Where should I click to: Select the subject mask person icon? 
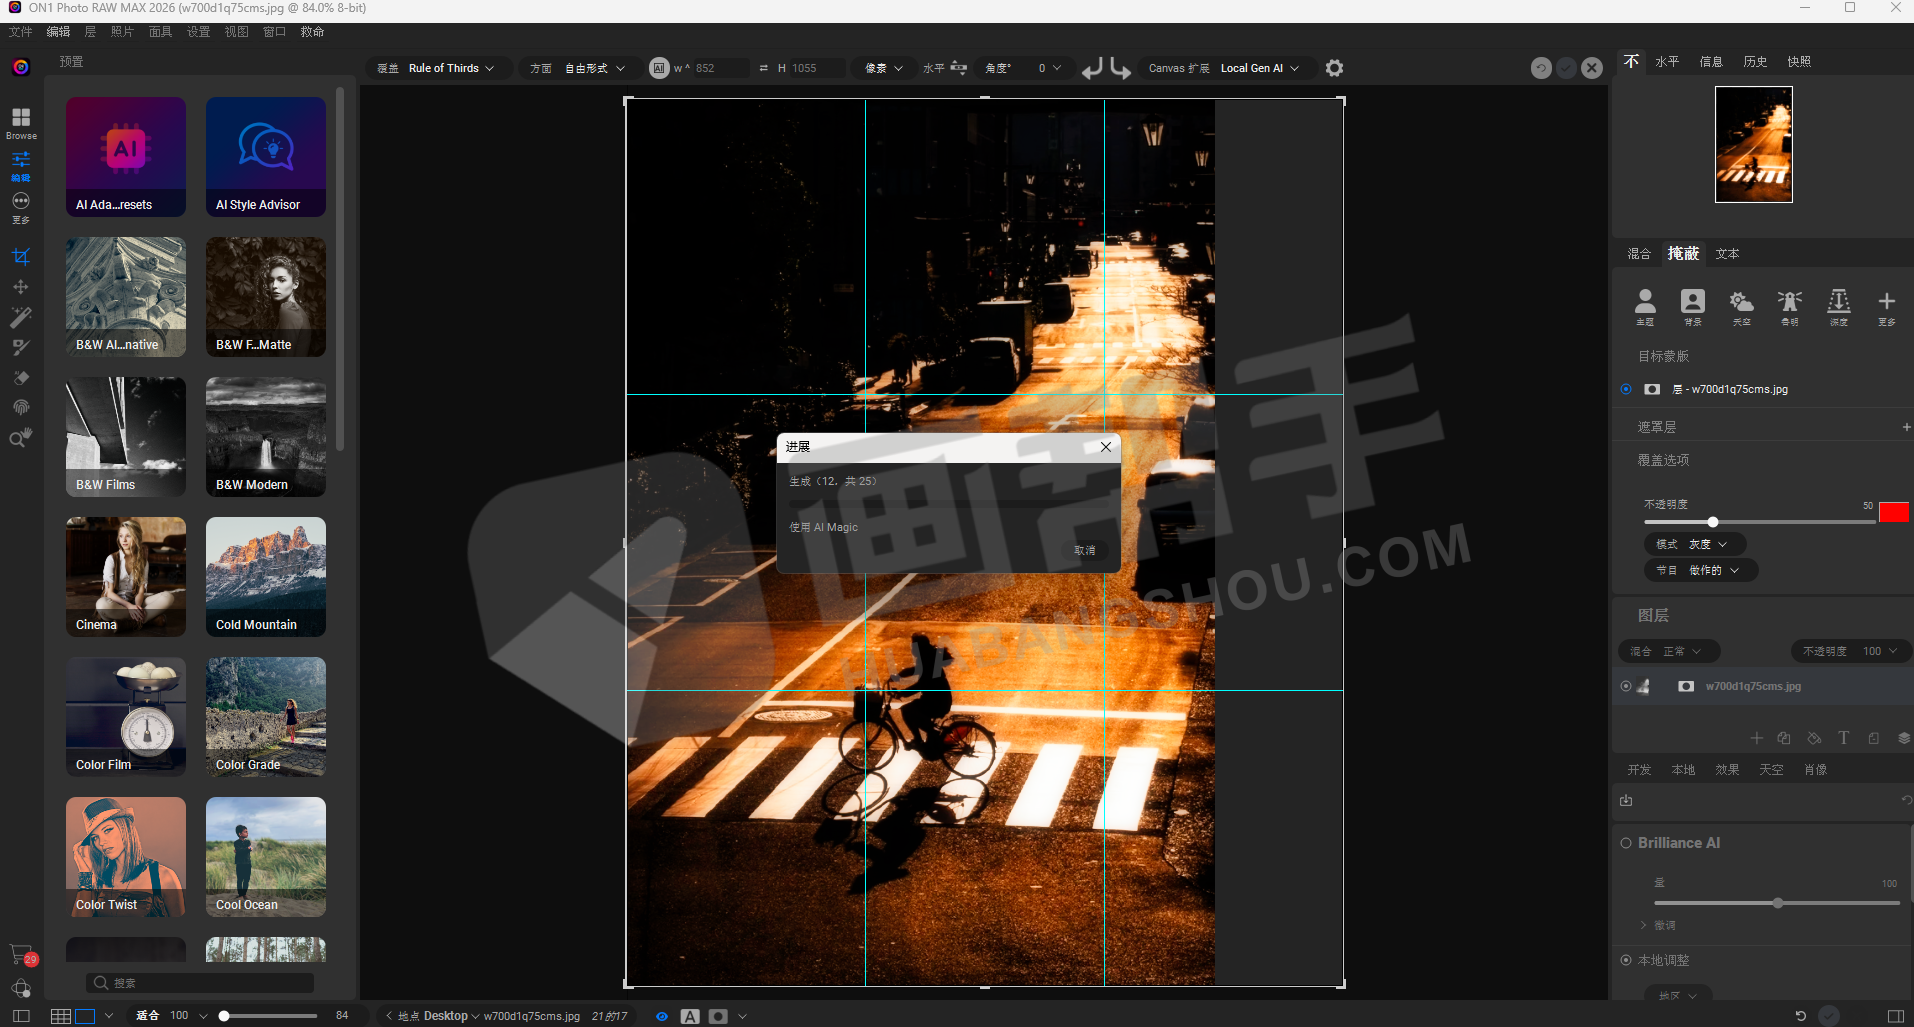point(1645,305)
